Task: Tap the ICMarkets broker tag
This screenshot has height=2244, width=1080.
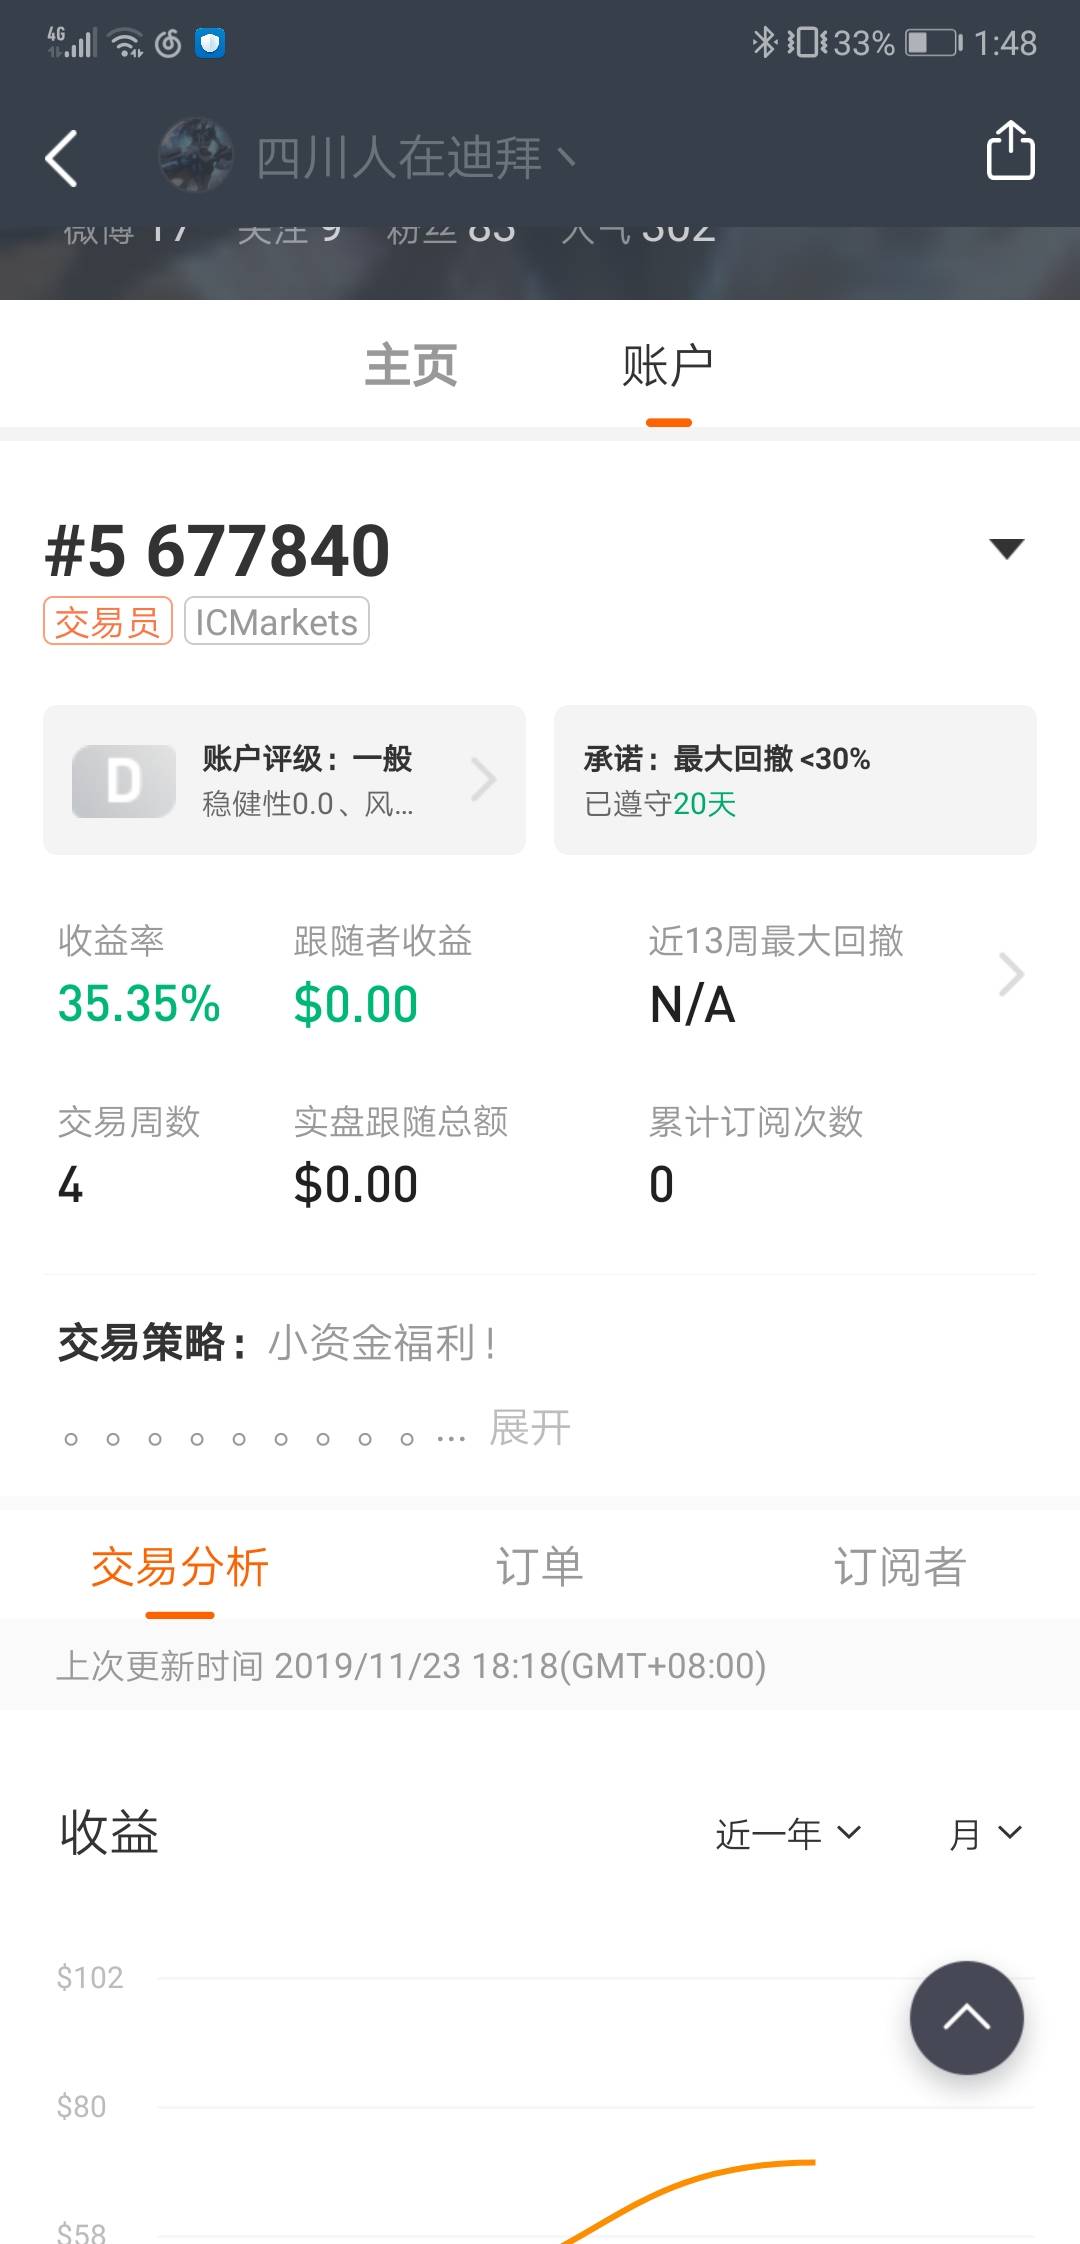Action: (277, 622)
